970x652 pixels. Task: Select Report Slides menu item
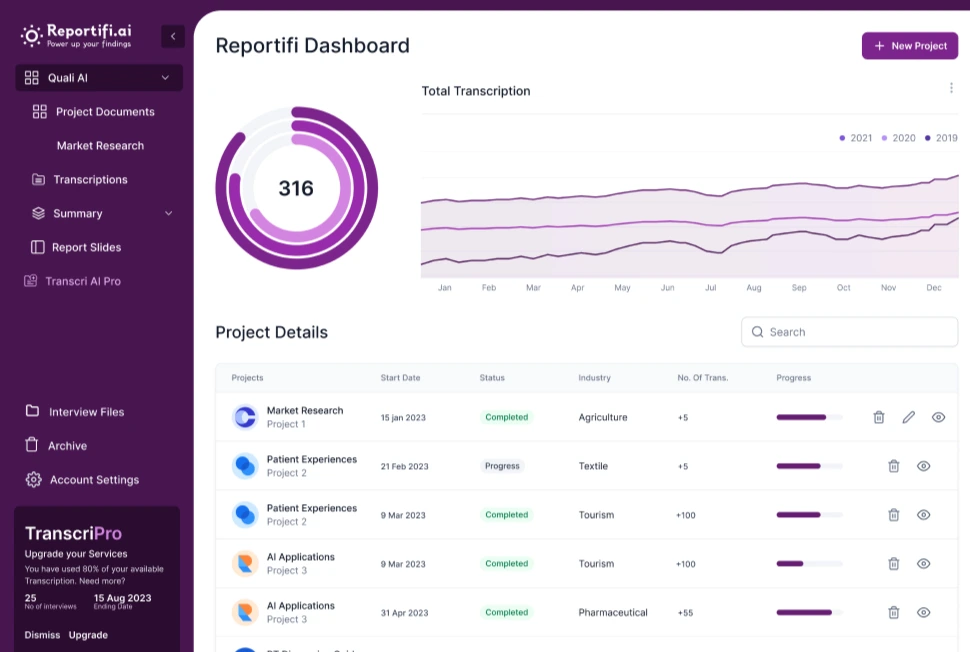pos(86,247)
